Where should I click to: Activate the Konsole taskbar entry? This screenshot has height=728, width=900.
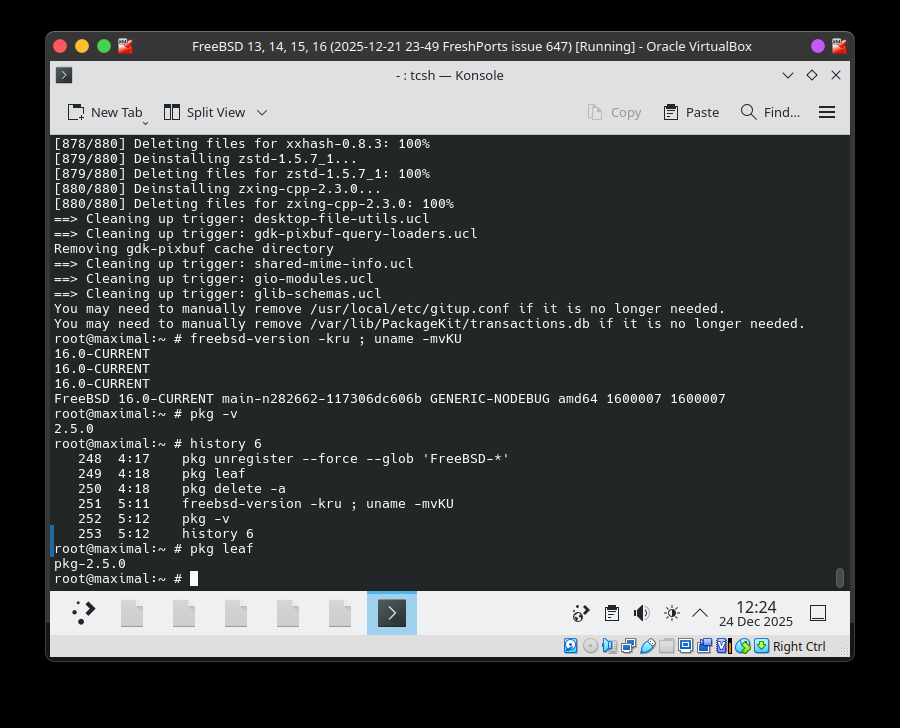(x=392, y=613)
